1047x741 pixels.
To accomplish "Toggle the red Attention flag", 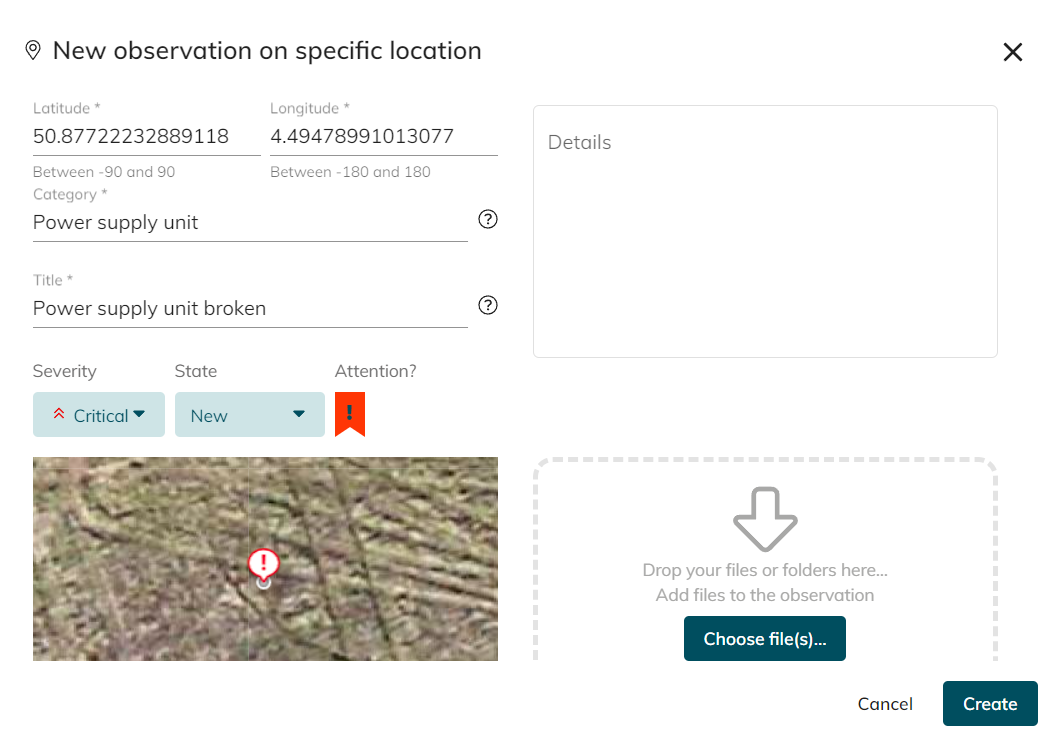I will [350, 414].
